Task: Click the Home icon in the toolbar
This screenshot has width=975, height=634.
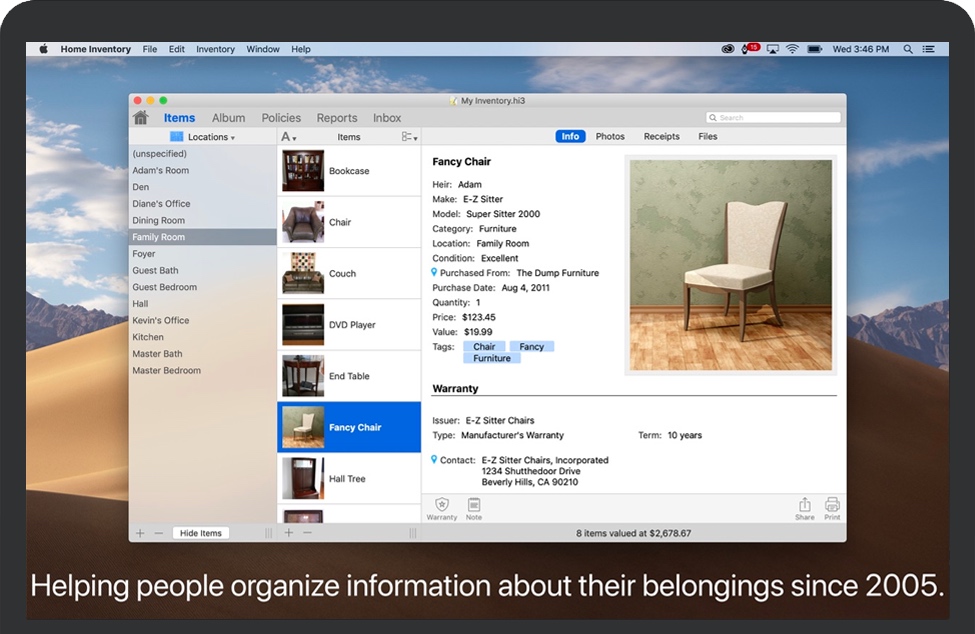Action: 141,118
